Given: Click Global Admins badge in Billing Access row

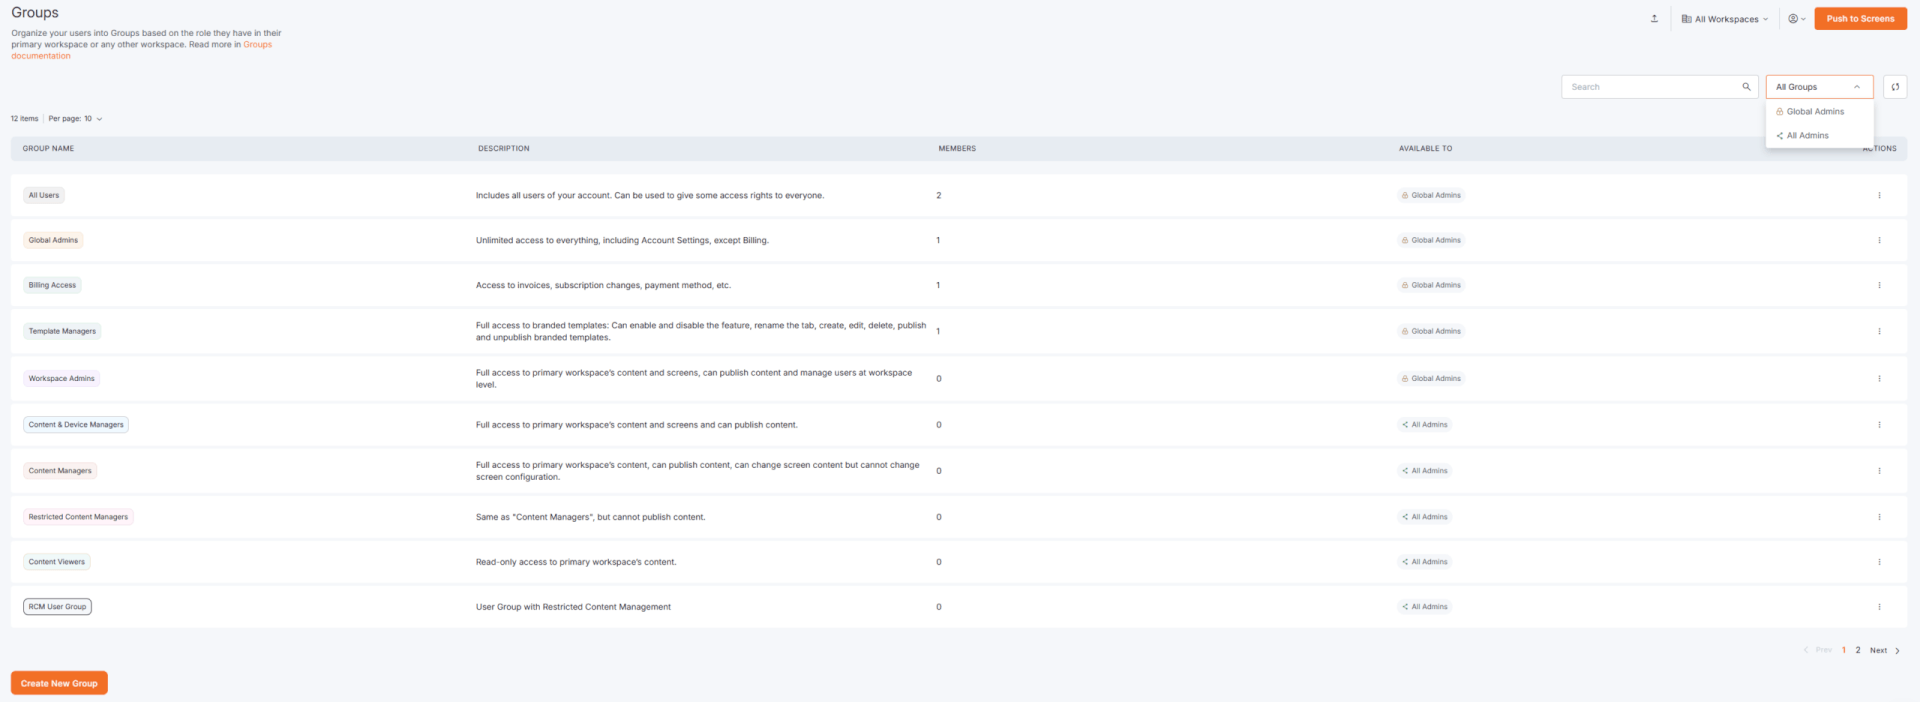Looking at the screenshot, I should point(1431,285).
